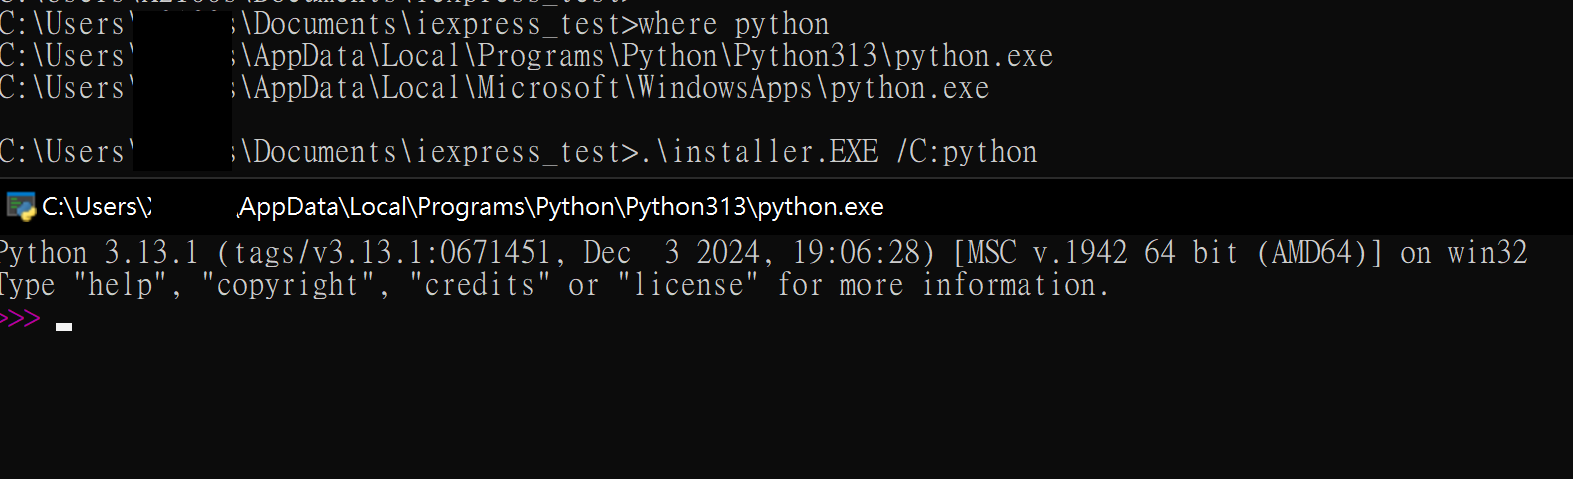Click the black redacted username block
Image resolution: width=1573 pixels, height=479 pixels.
182,88
